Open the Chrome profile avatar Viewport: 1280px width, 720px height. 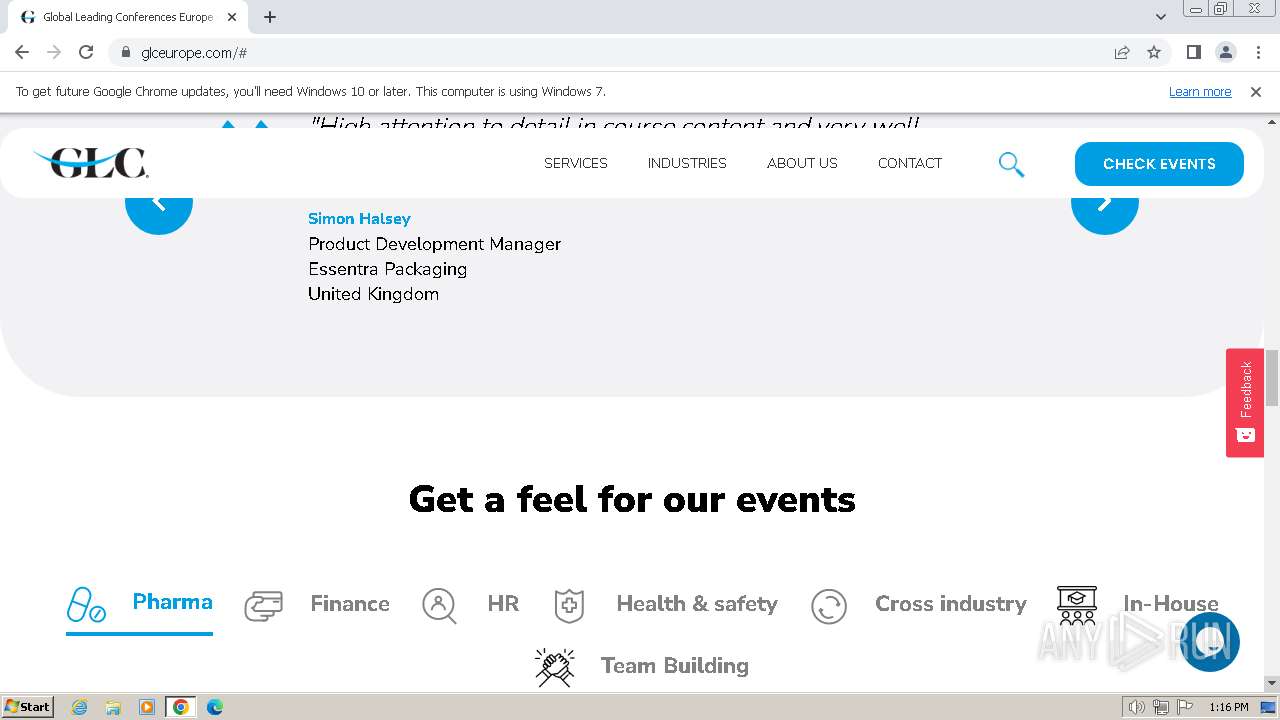coord(1226,52)
